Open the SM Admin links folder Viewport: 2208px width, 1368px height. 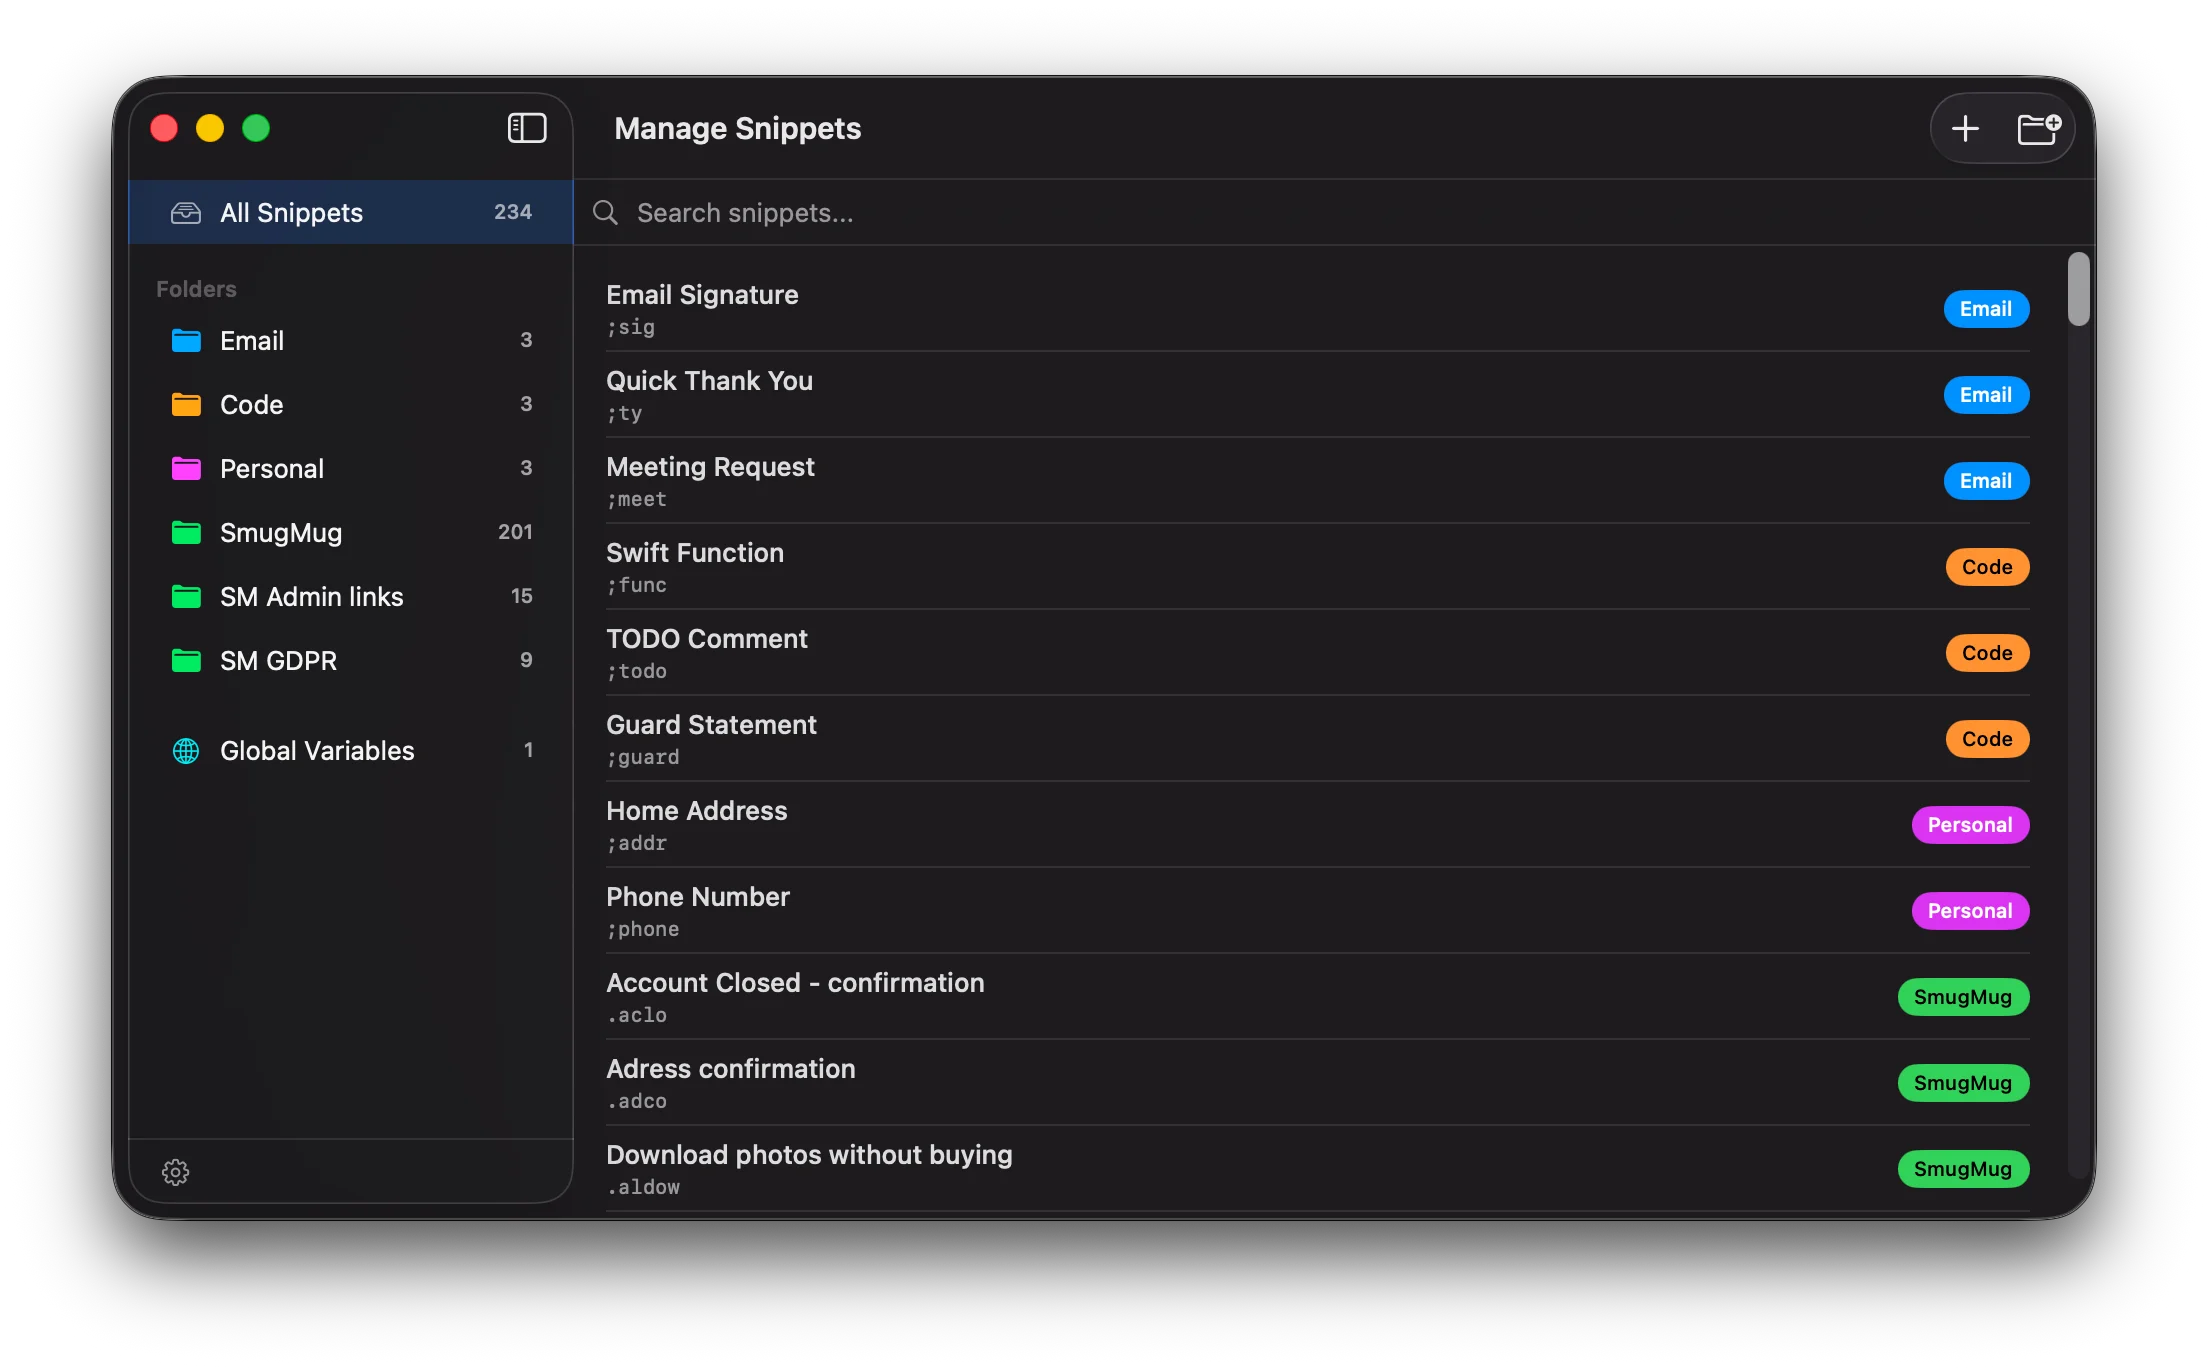[x=311, y=596]
